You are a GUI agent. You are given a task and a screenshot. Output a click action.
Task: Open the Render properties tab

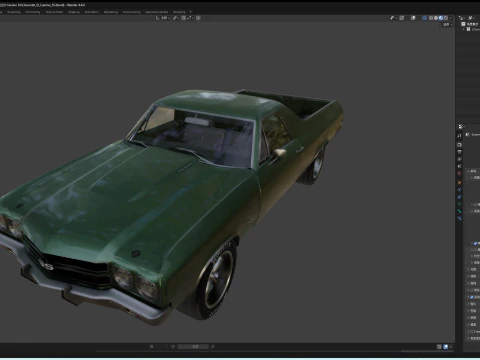(x=460, y=145)
